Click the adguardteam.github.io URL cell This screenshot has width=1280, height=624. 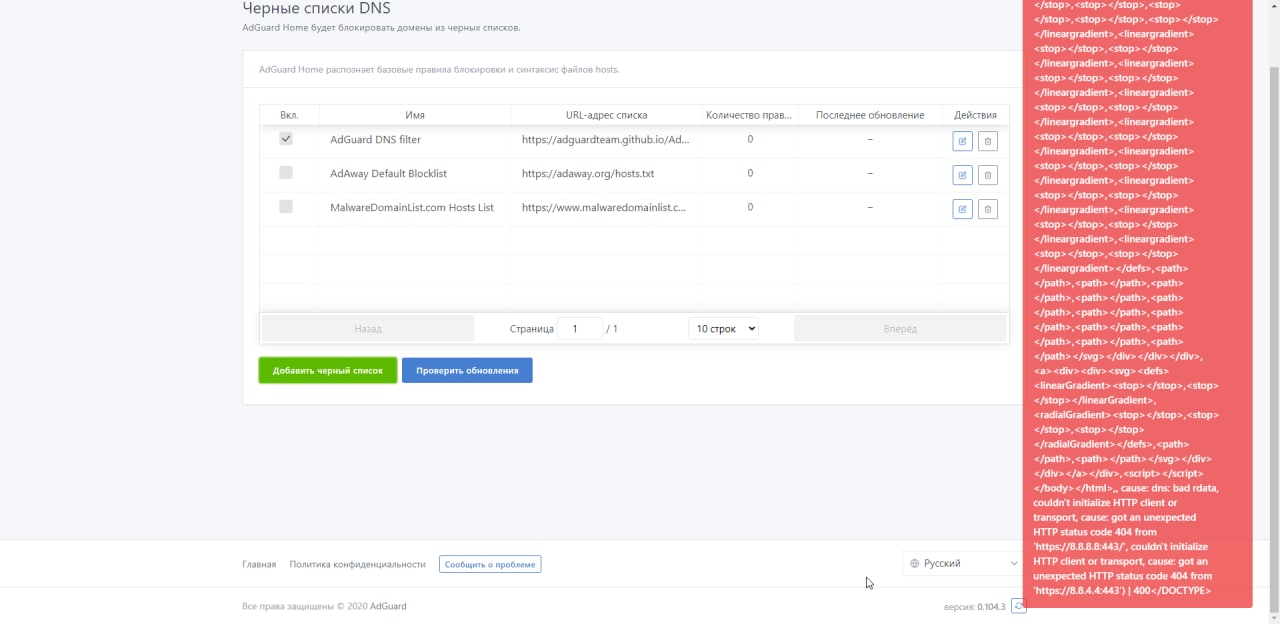tap(606, 139)
